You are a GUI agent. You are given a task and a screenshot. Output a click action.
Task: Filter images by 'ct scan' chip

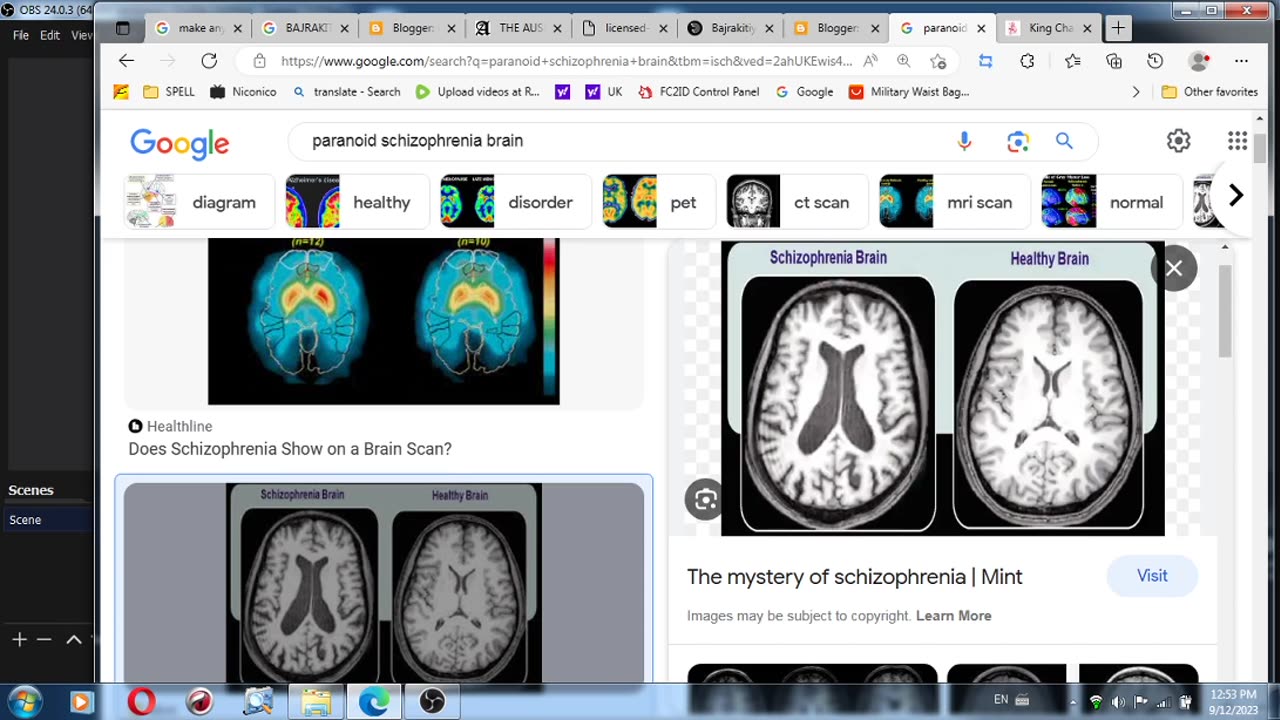[x=797, y=202]
